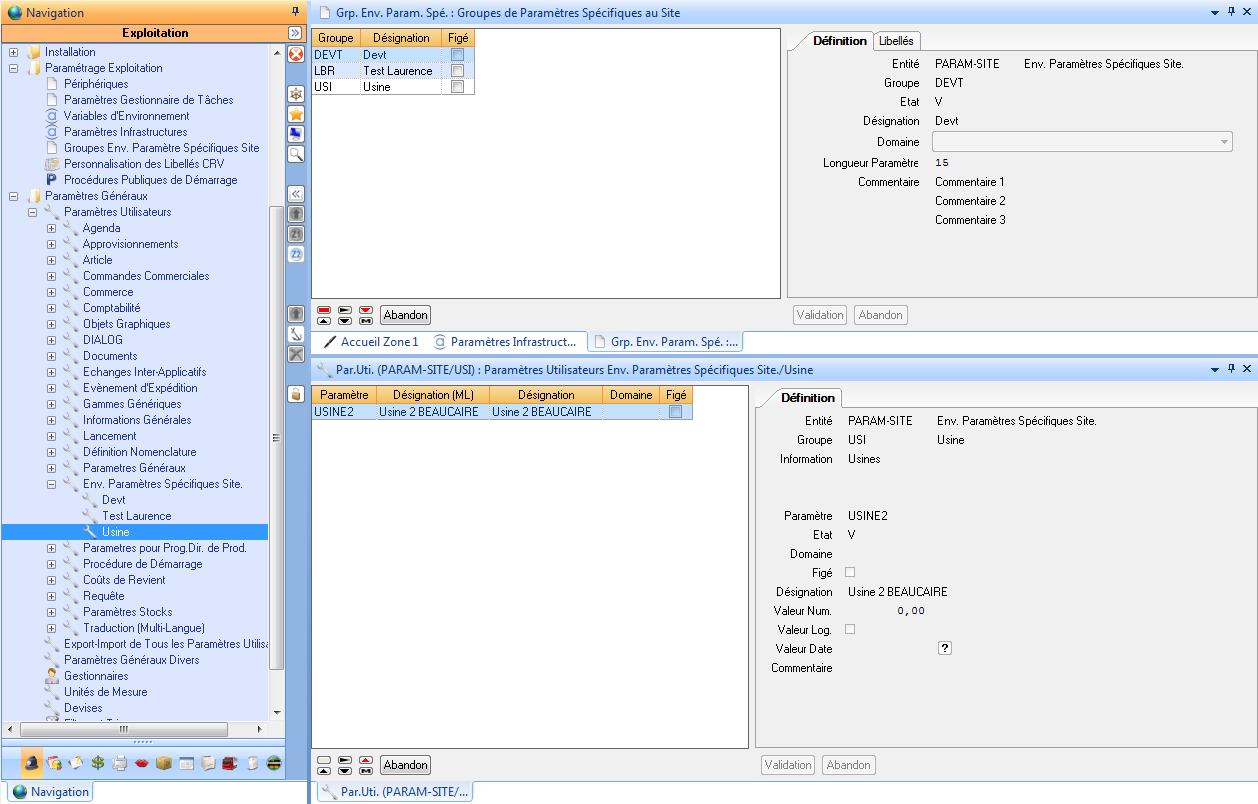Click the red lips icon in bottom bar
The image size is (1258, 804).
click(x=142, y=764)
